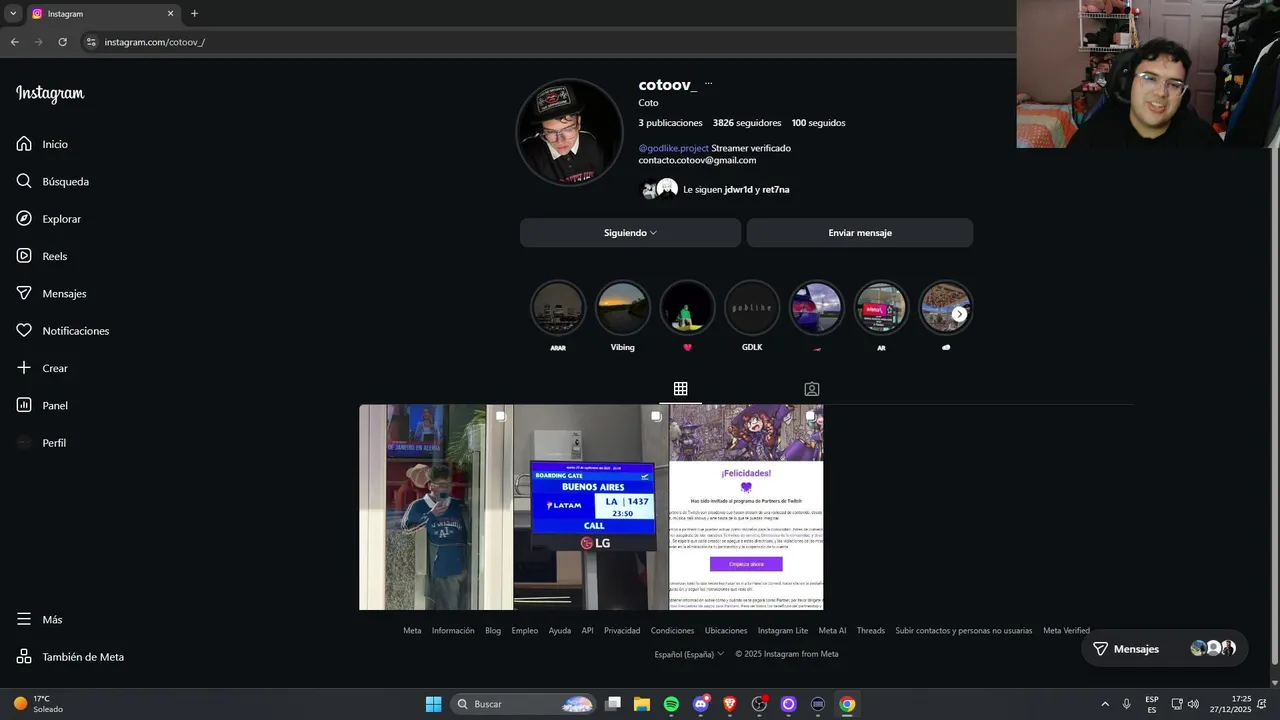Image resolution: width=1280 pixels, height=720 pixels.
Task: Open the Empleo footer link
Action: coord(525,631)
